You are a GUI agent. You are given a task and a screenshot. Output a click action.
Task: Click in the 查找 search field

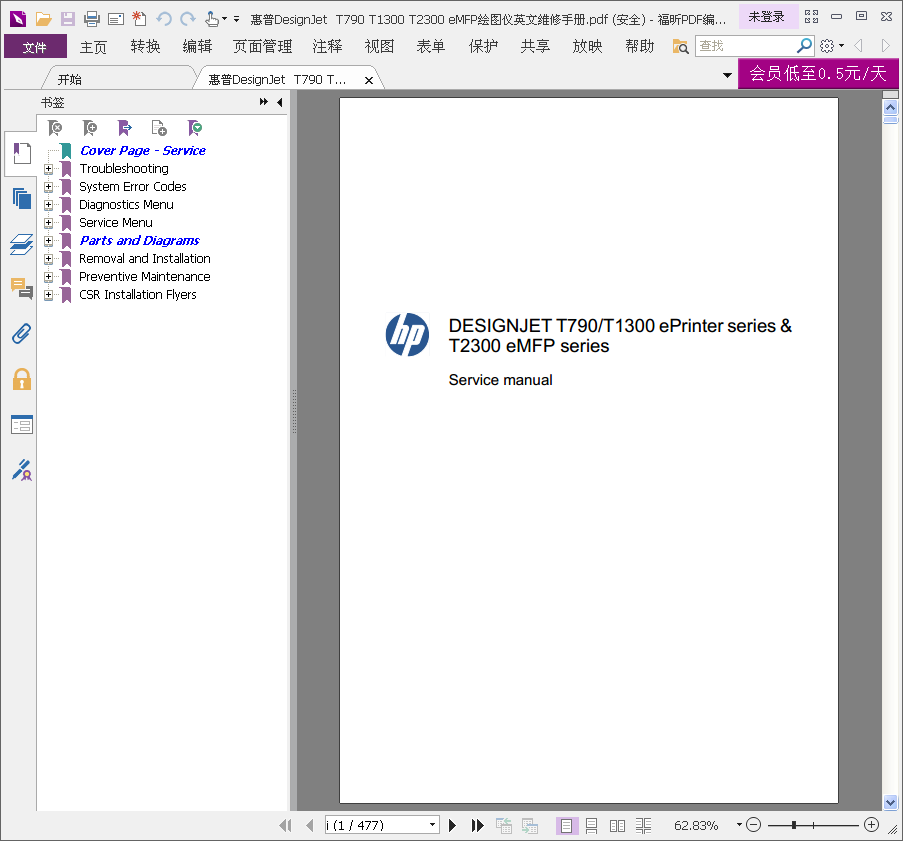pyautogui.click(x=746, y=46)
